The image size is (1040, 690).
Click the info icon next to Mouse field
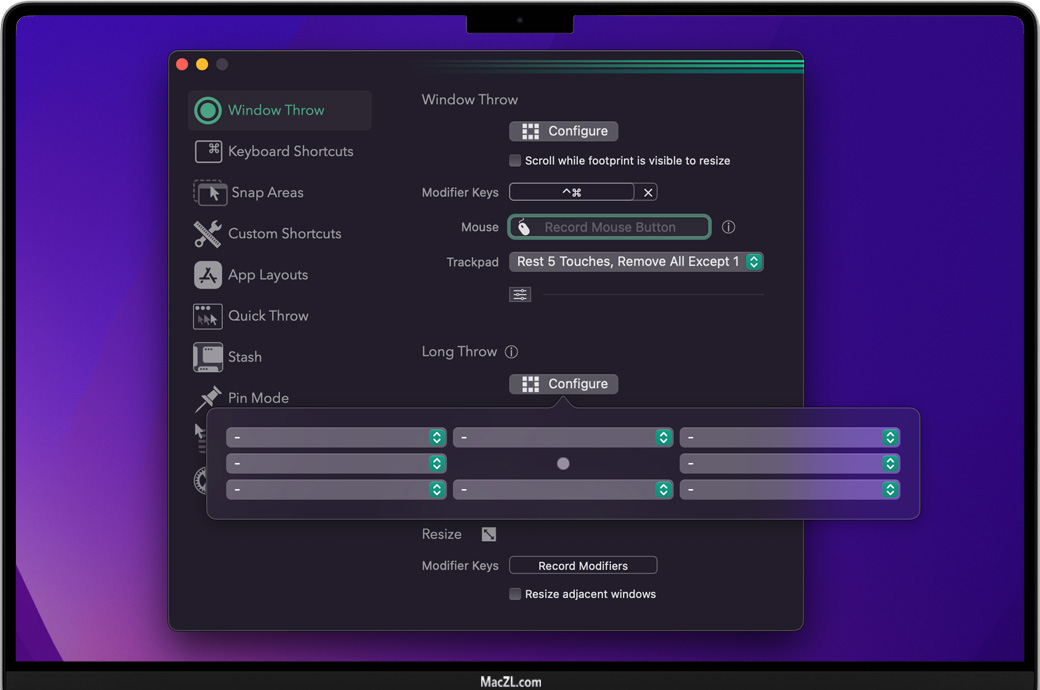[x=728, y=227]
